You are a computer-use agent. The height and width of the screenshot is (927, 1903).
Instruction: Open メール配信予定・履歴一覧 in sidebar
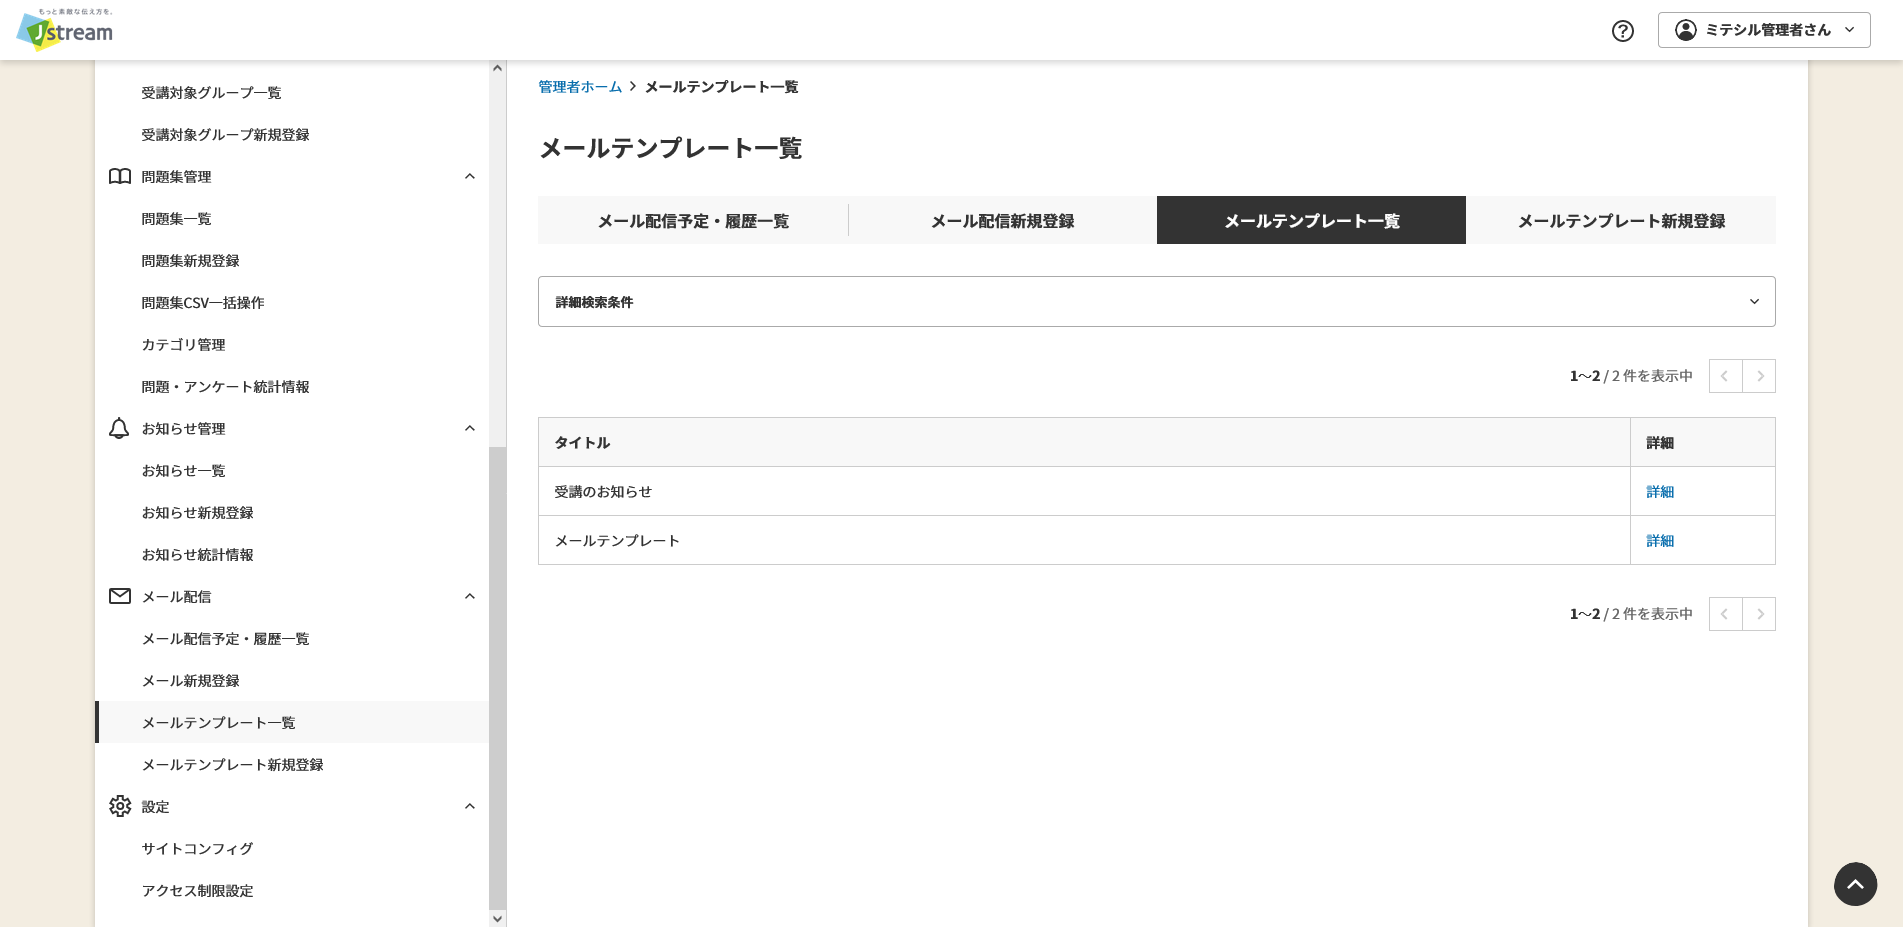[225, 639]
